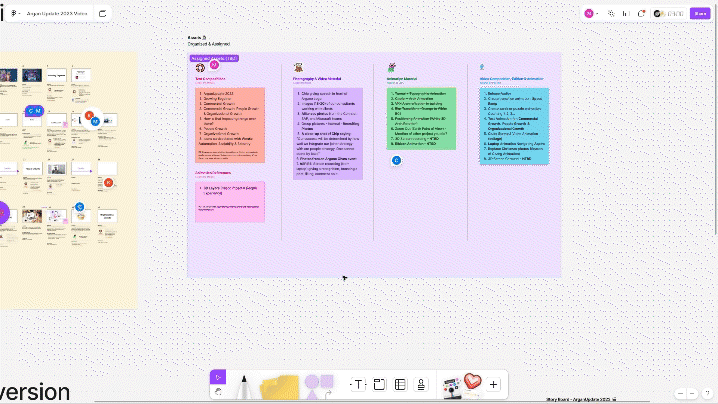The width and height of the screenshot is (718, 404).
Task: Select the Move cursor tool
Action: point(218,377)
